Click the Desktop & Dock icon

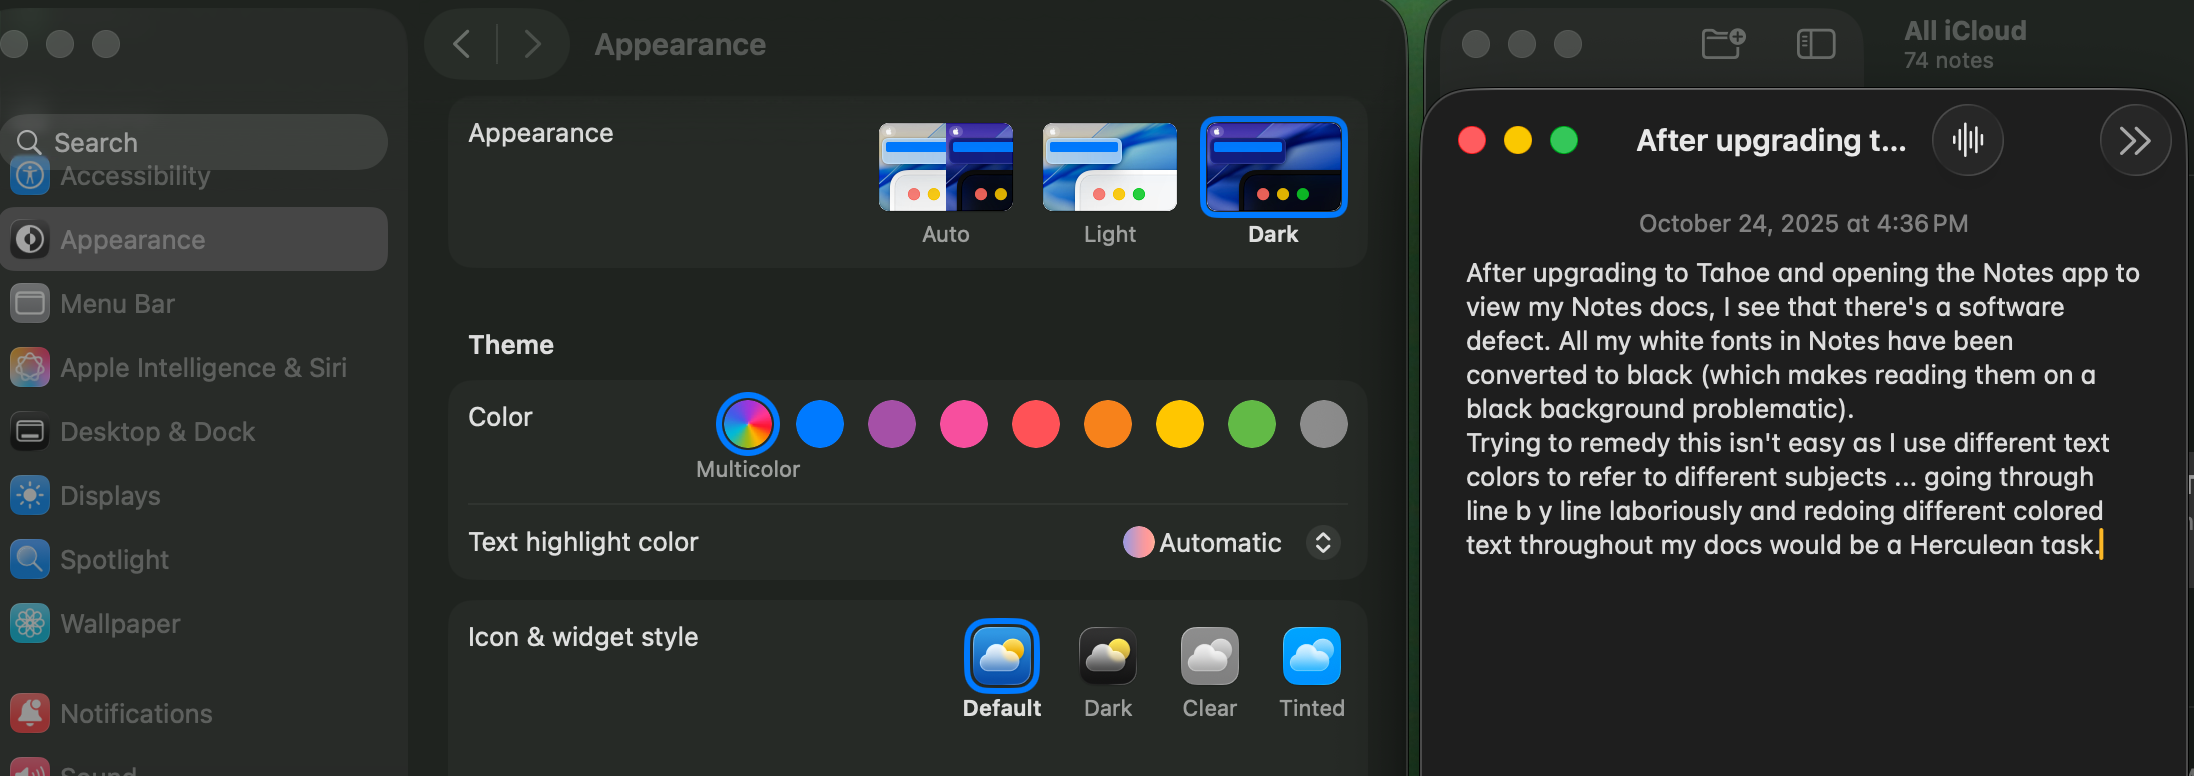coord(30,432)
